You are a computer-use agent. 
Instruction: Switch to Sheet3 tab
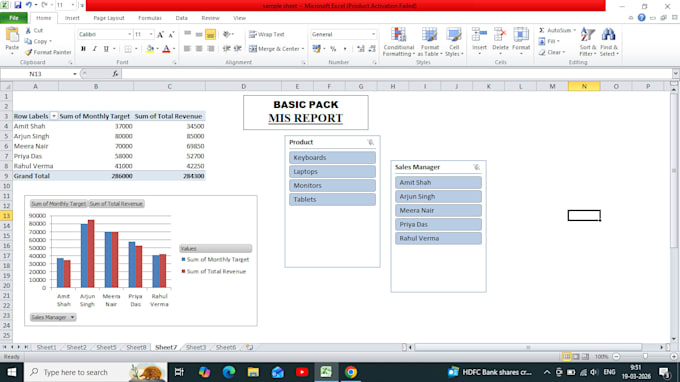tap(196, 347)
